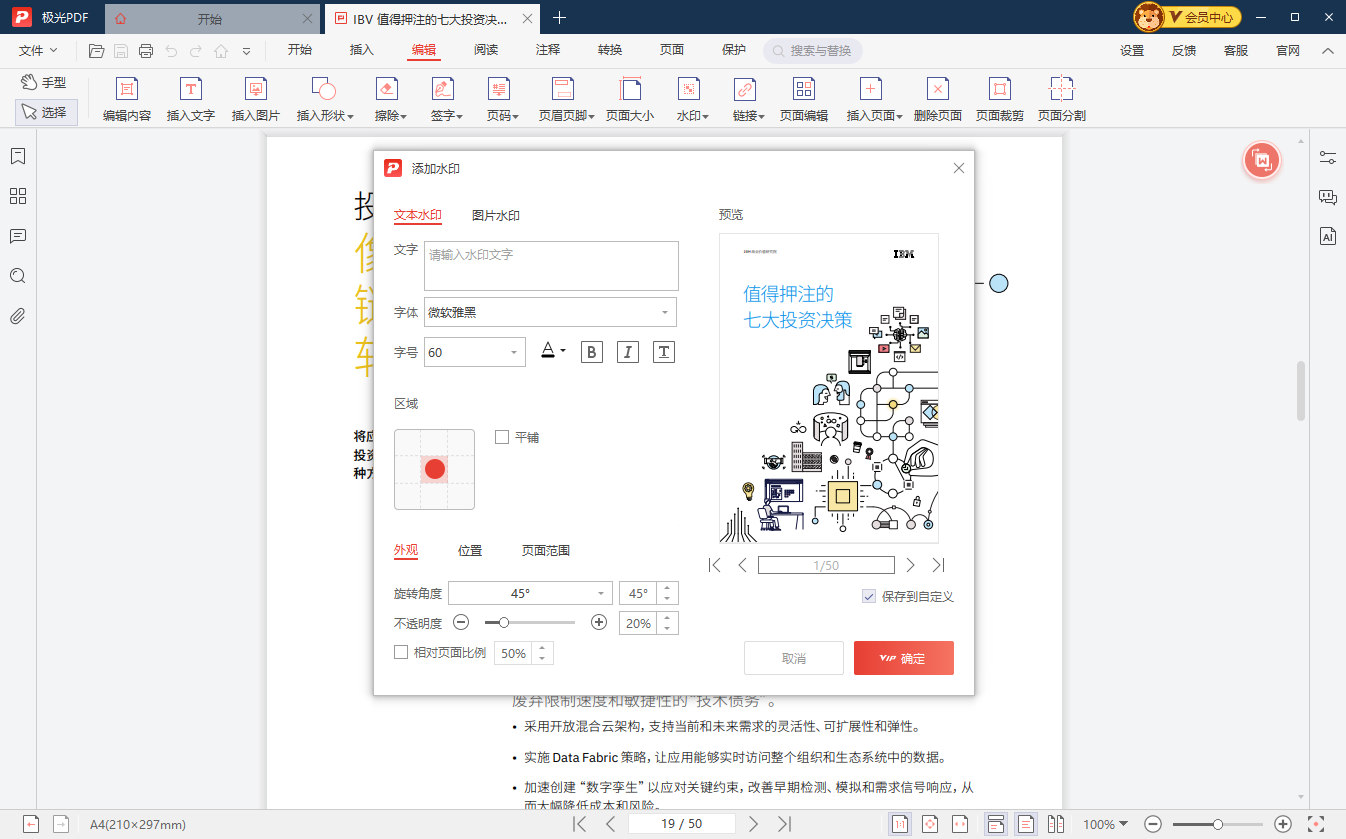1346x839 pixels.
Task: Open the properties sliders icon on right sidebar
Action: [x=1328, y=157]
